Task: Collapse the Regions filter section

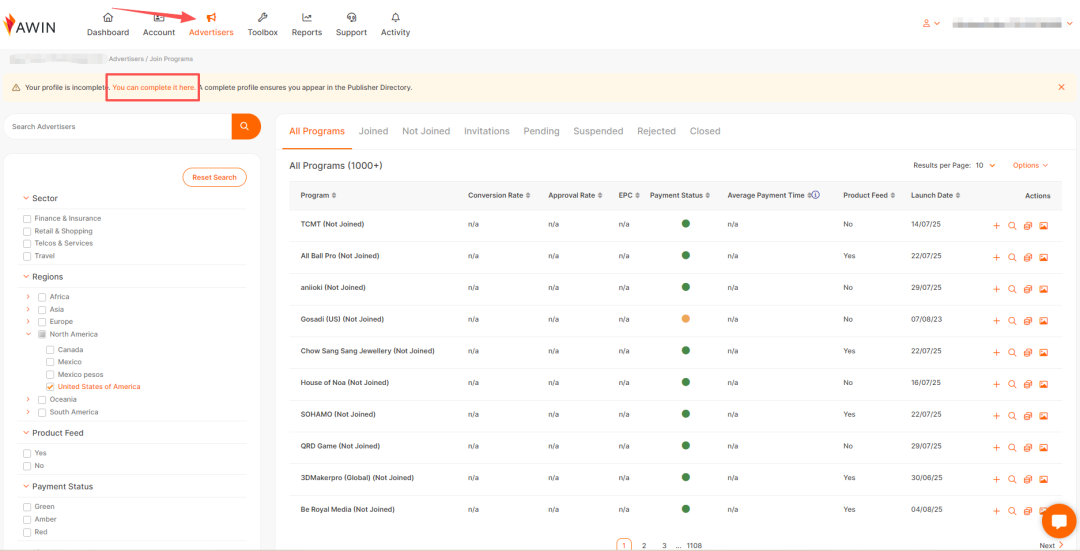Action: point(26,277)
